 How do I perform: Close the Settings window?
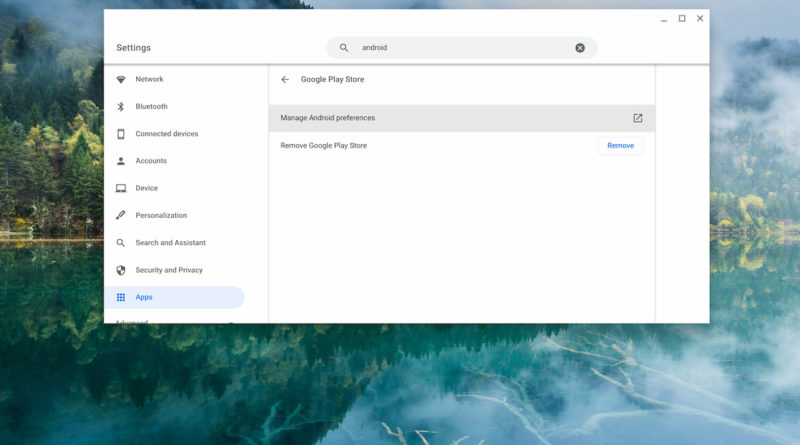[x=700, y=19]
